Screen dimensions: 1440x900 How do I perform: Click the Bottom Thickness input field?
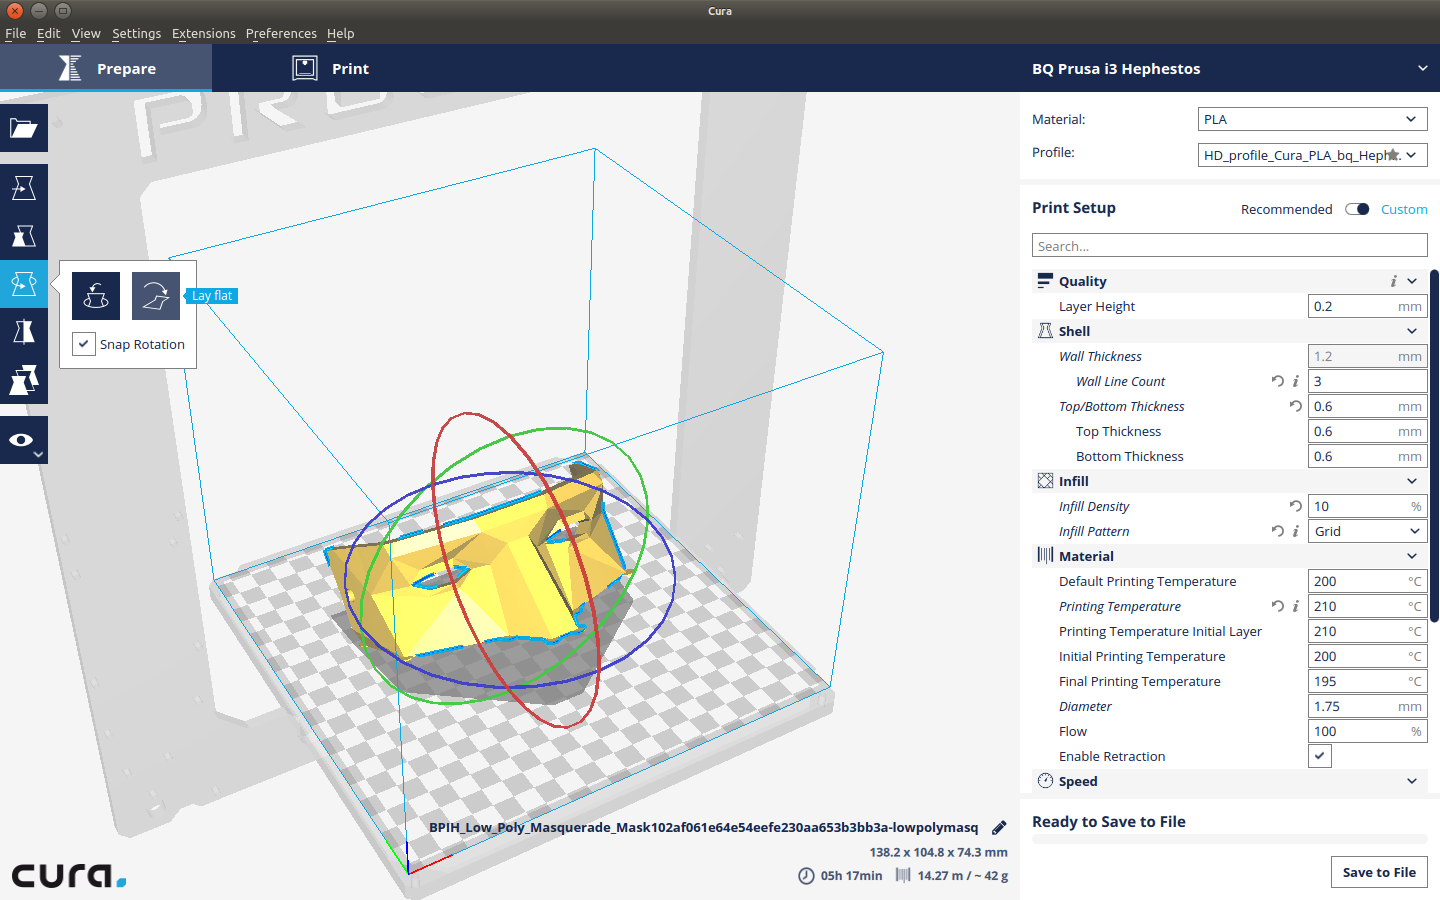1367,456
